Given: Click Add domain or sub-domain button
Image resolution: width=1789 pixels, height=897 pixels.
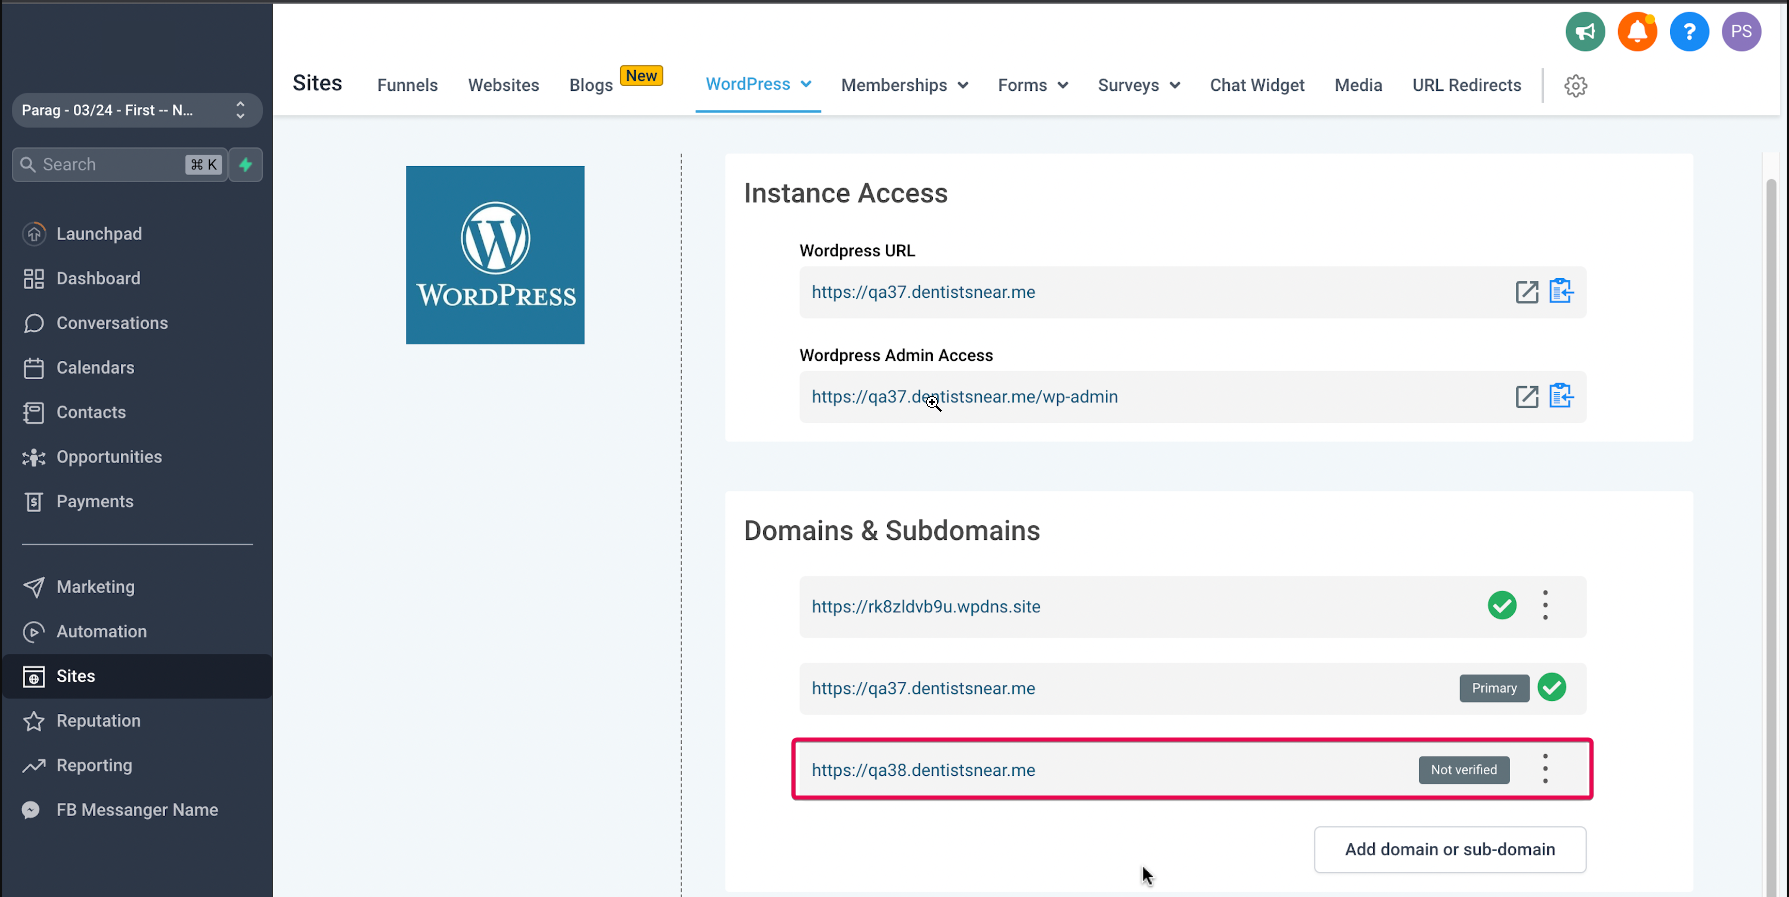Looking at the screenshot, I should (1450, 849).
